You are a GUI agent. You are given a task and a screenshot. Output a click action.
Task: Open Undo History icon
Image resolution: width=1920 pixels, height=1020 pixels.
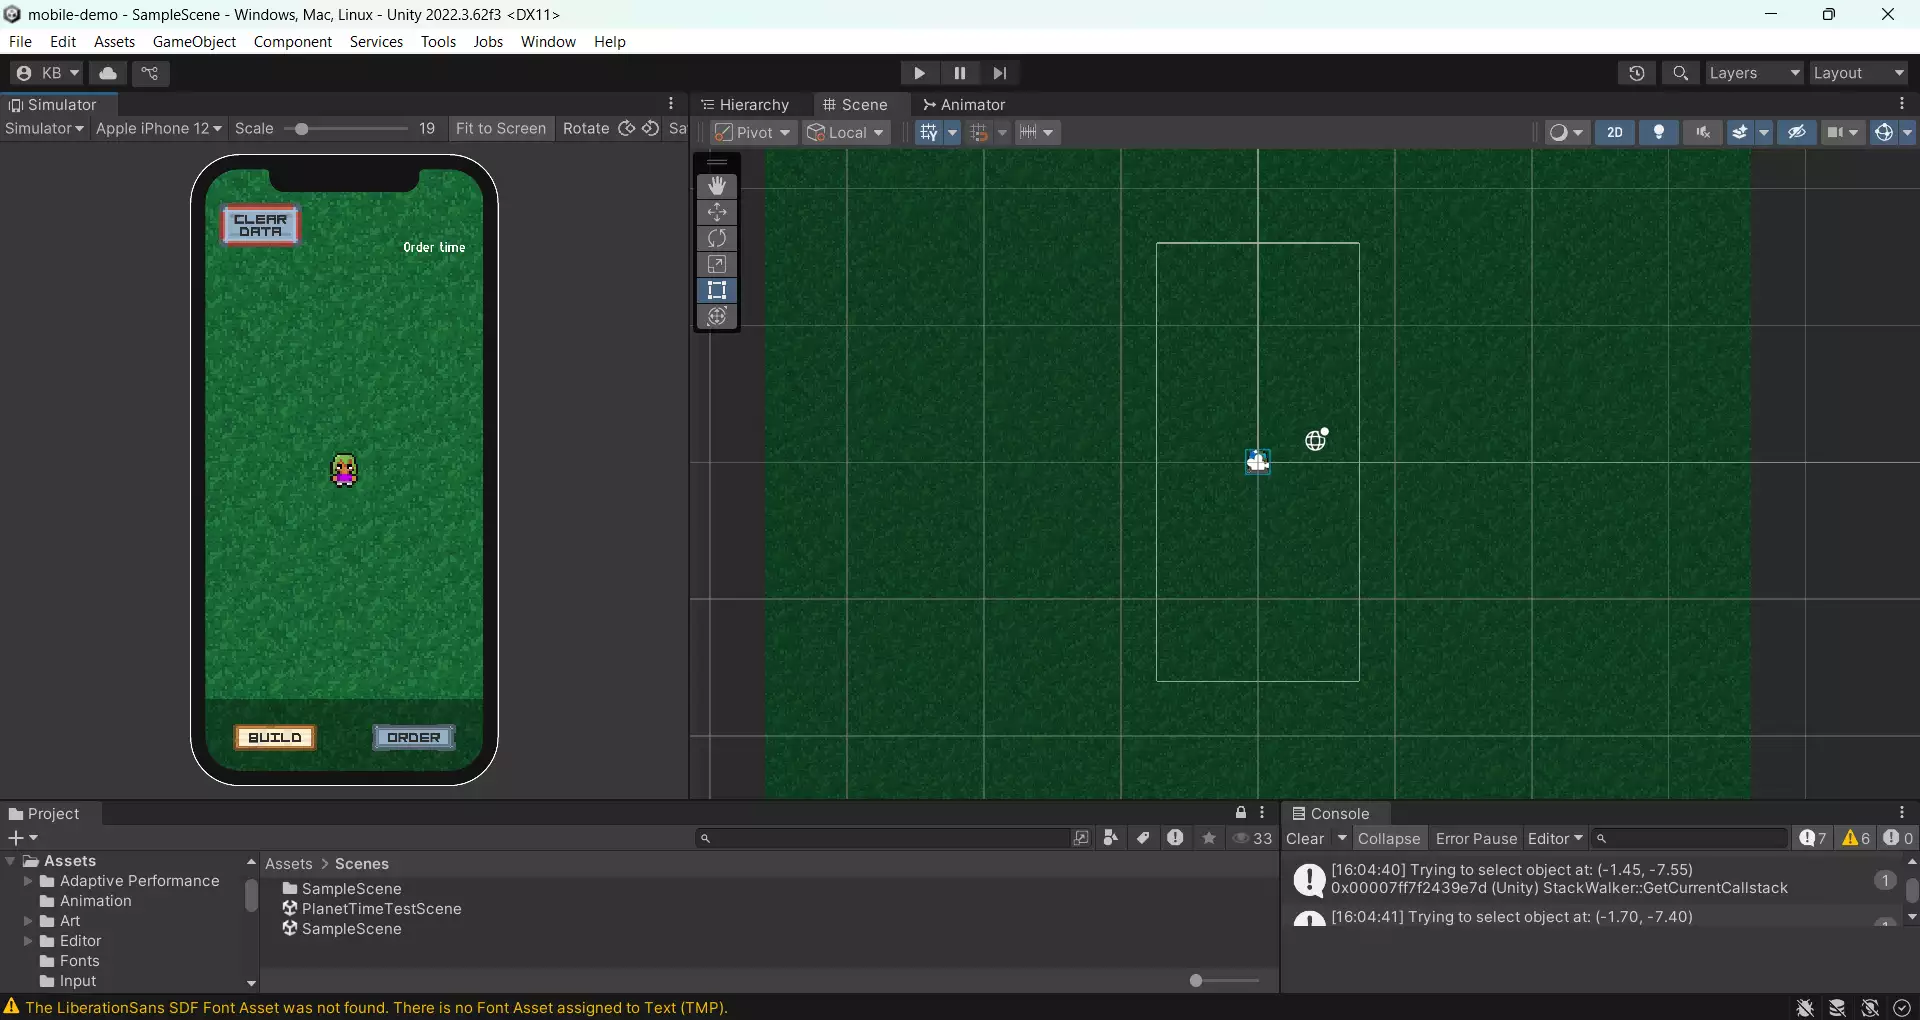(1636, 73)
